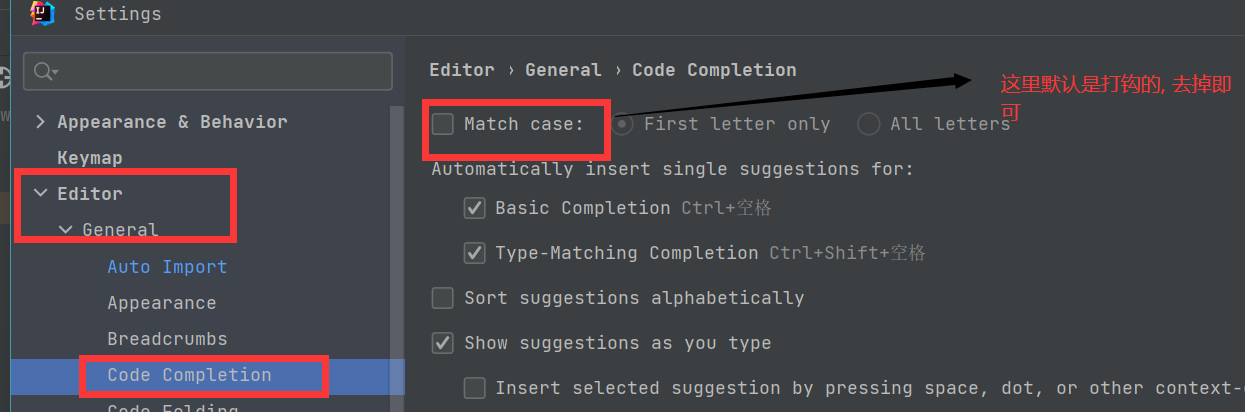Screen dimensions: 1245x412
Task: Enable Sort suggestions alphabetically
Action: 443,298
